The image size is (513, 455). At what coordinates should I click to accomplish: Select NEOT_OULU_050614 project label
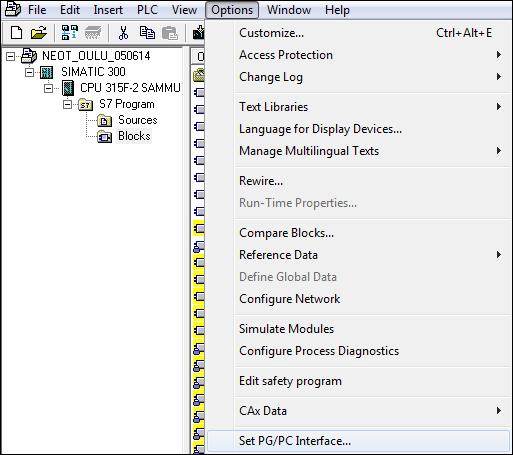pos(96,56)
